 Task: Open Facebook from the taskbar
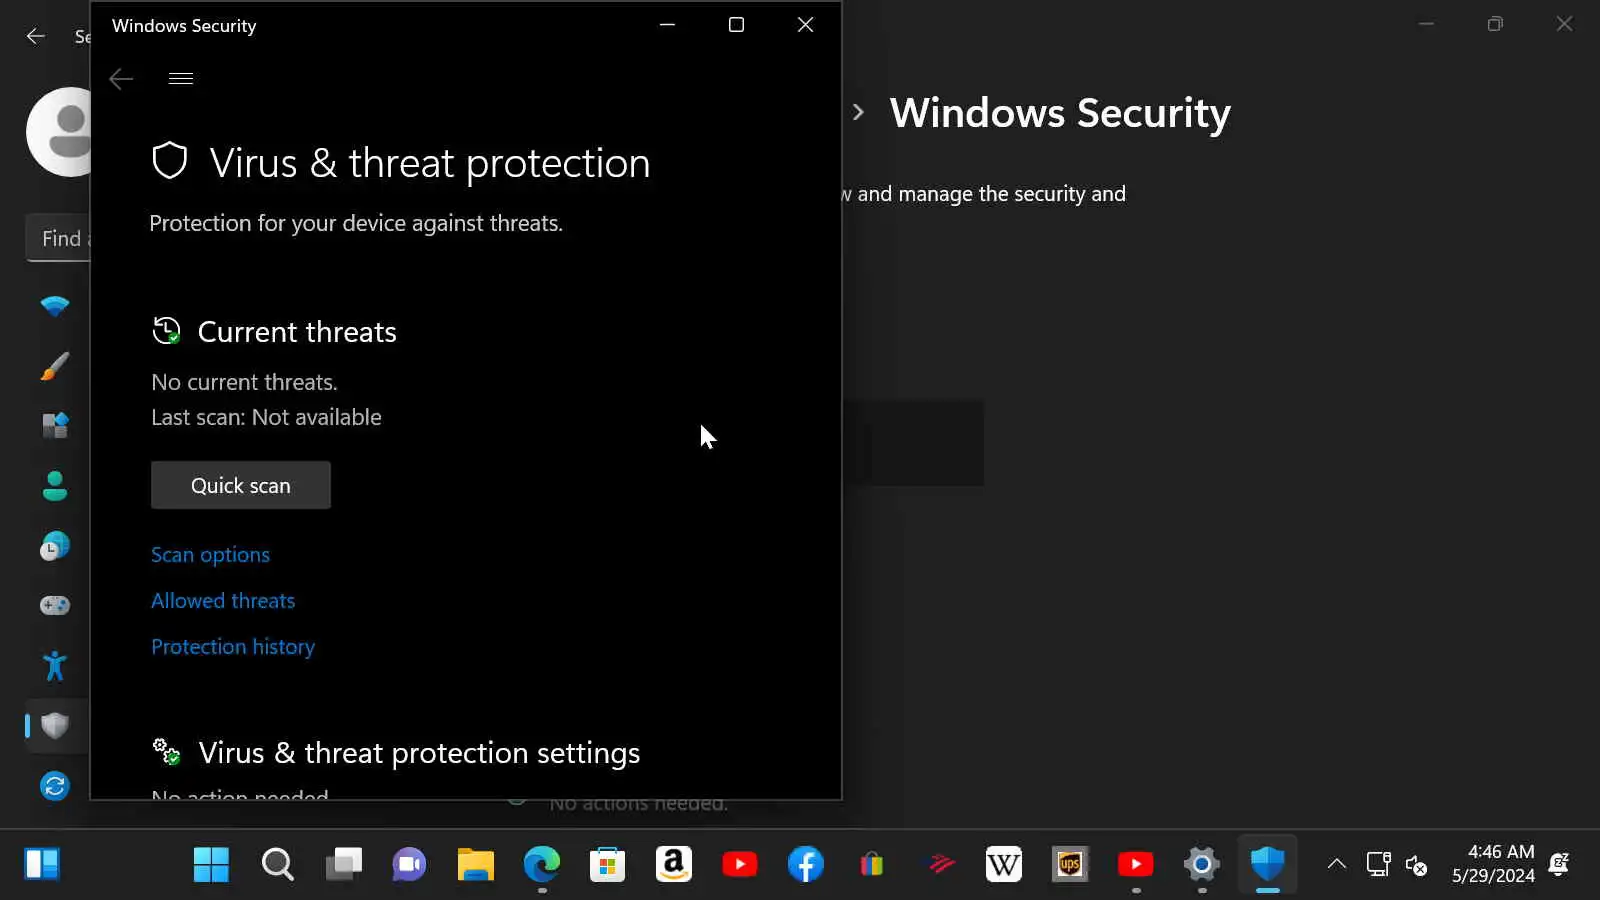point(806,864)
